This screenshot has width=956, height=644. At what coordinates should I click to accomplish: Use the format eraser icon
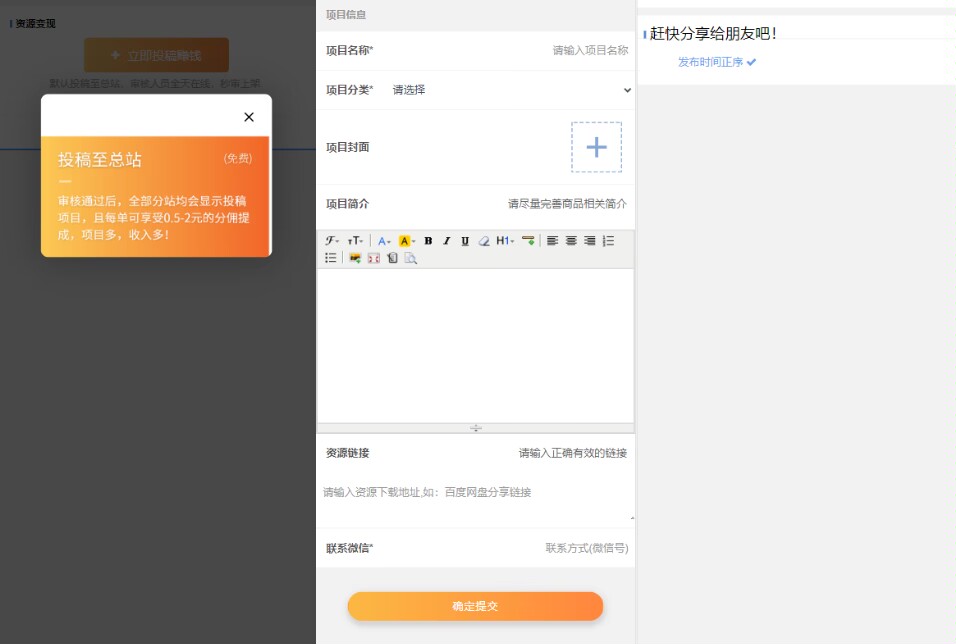[x=482, y=241]
